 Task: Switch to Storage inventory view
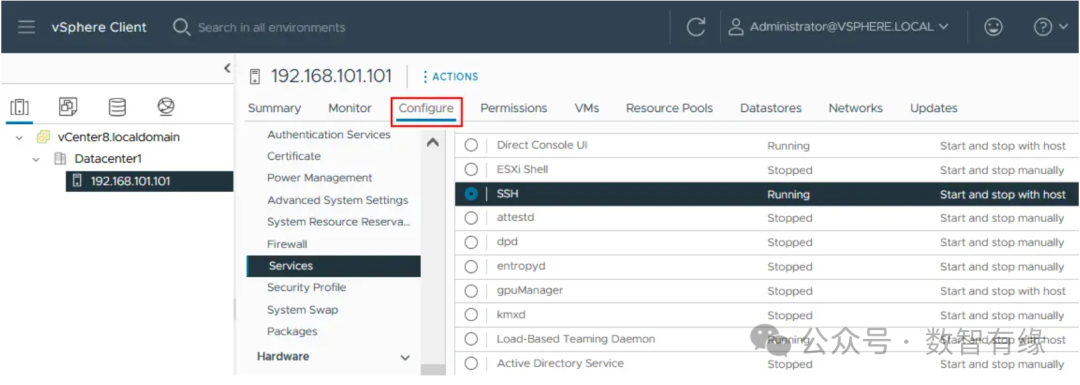tap(117, 107)
